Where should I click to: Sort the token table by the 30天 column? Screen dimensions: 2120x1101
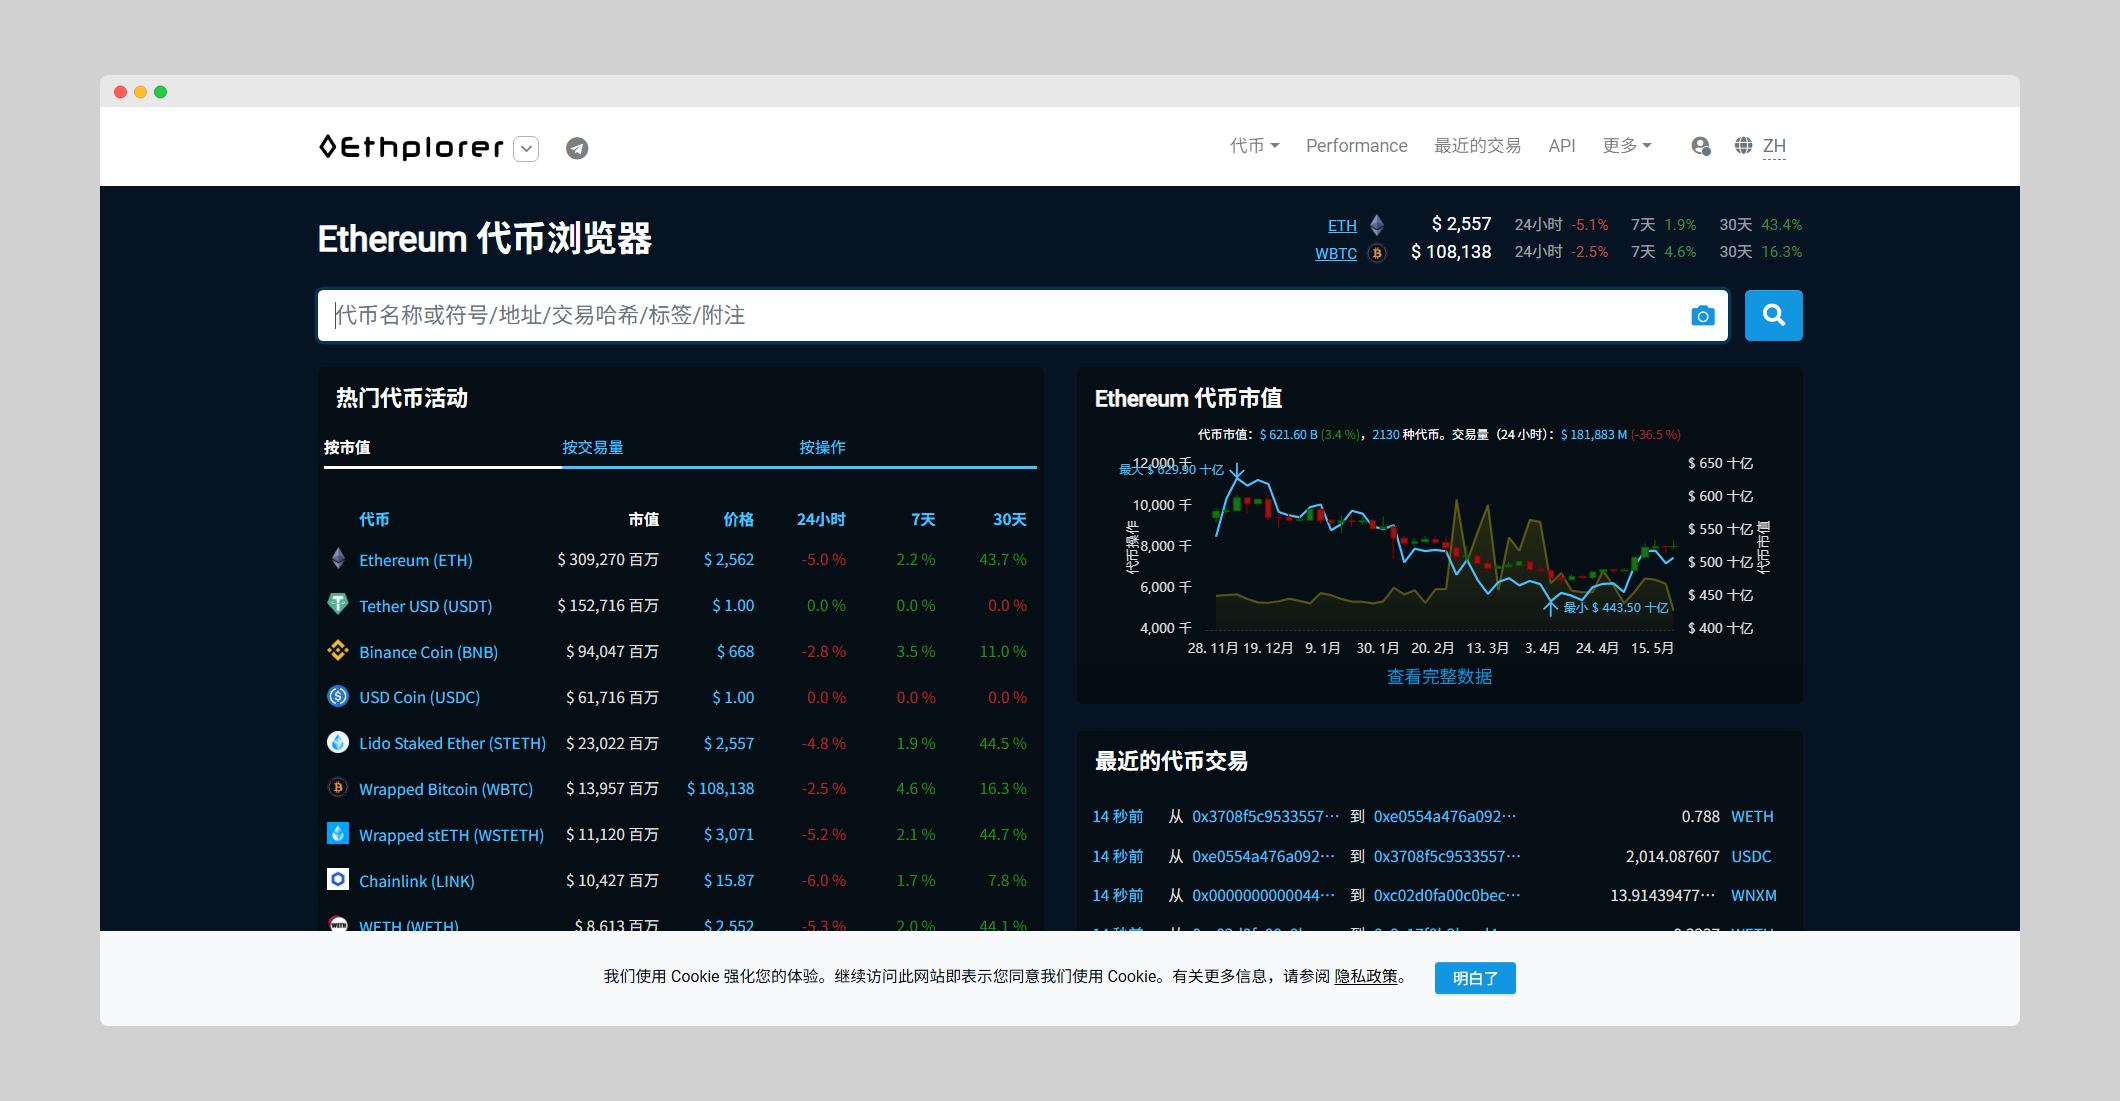(1009, 520)
